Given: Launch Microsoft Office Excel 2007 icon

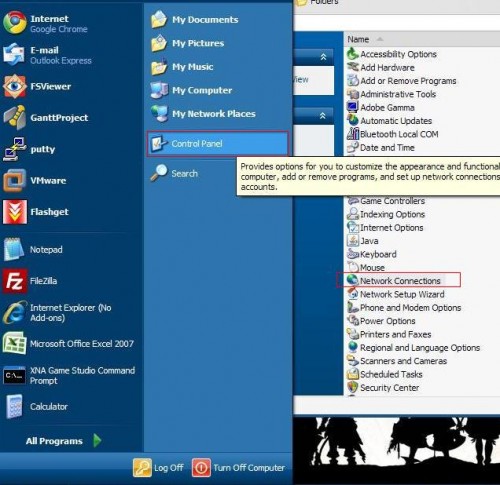Looking at the screenshot, I should point(14,343).
